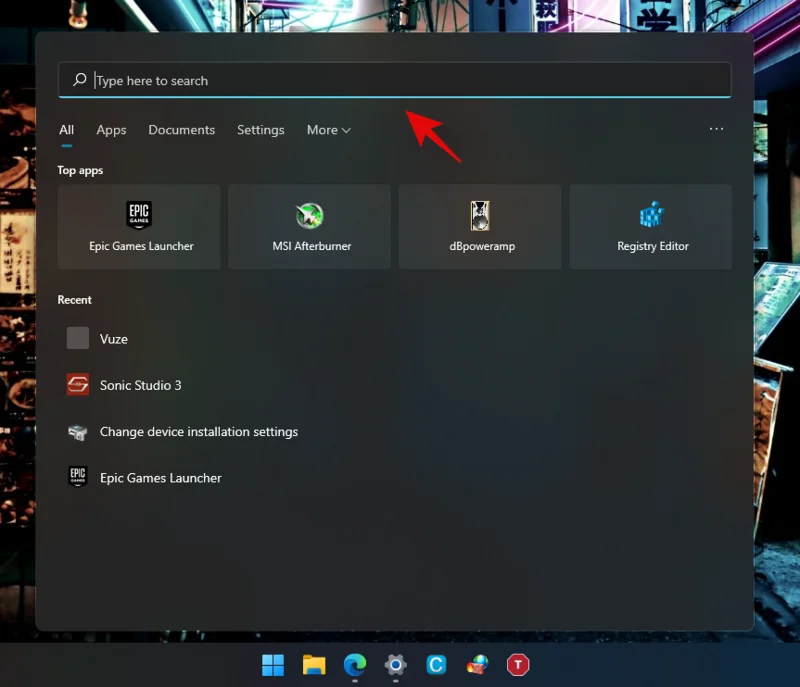Open dBpoweramp top app tile

pos(480,226)
